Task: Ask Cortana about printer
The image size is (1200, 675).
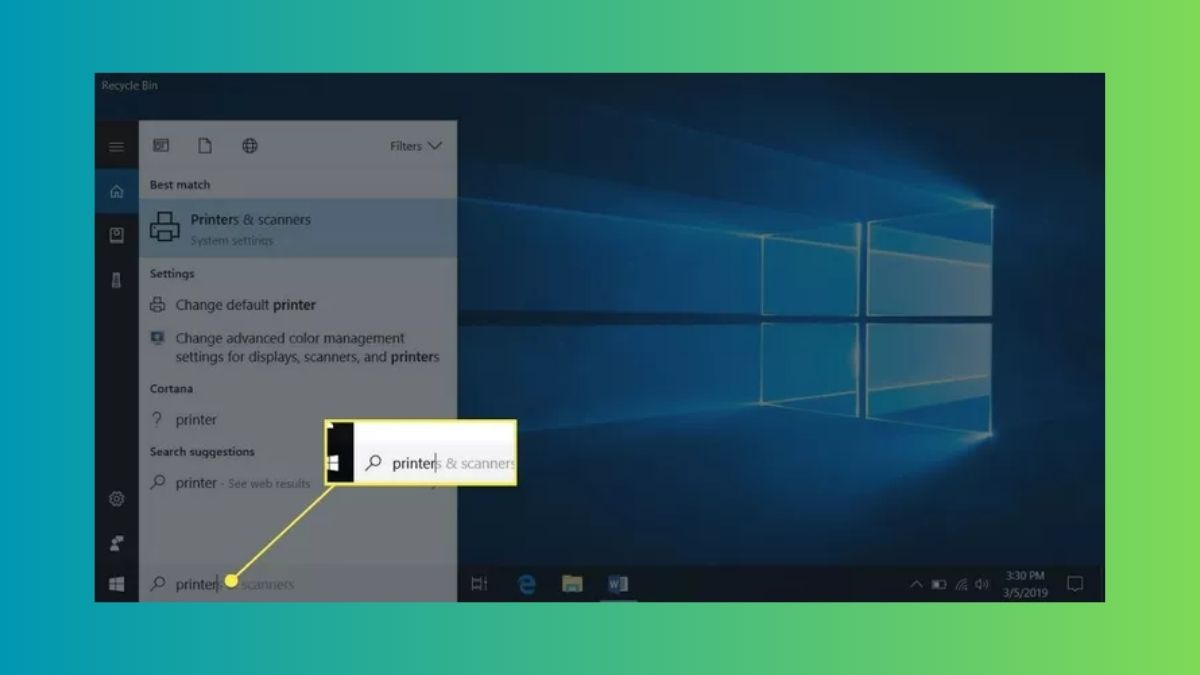Action: [x=196, y=420]
